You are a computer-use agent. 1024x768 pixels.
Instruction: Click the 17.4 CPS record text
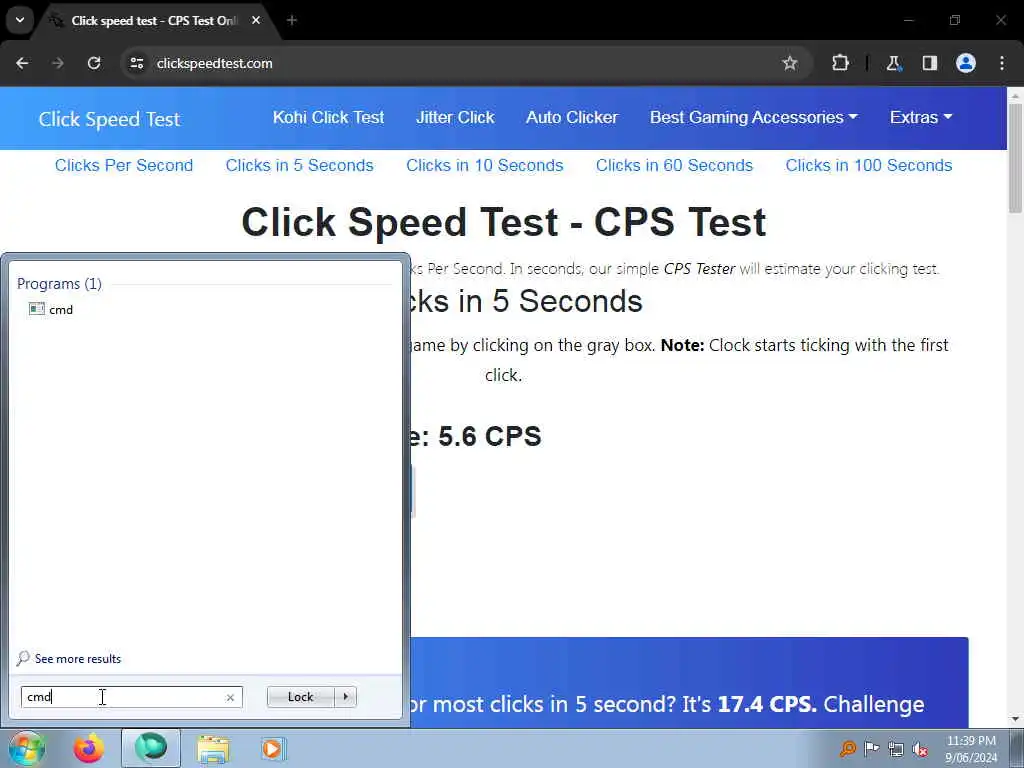click(x=767, y=704)
